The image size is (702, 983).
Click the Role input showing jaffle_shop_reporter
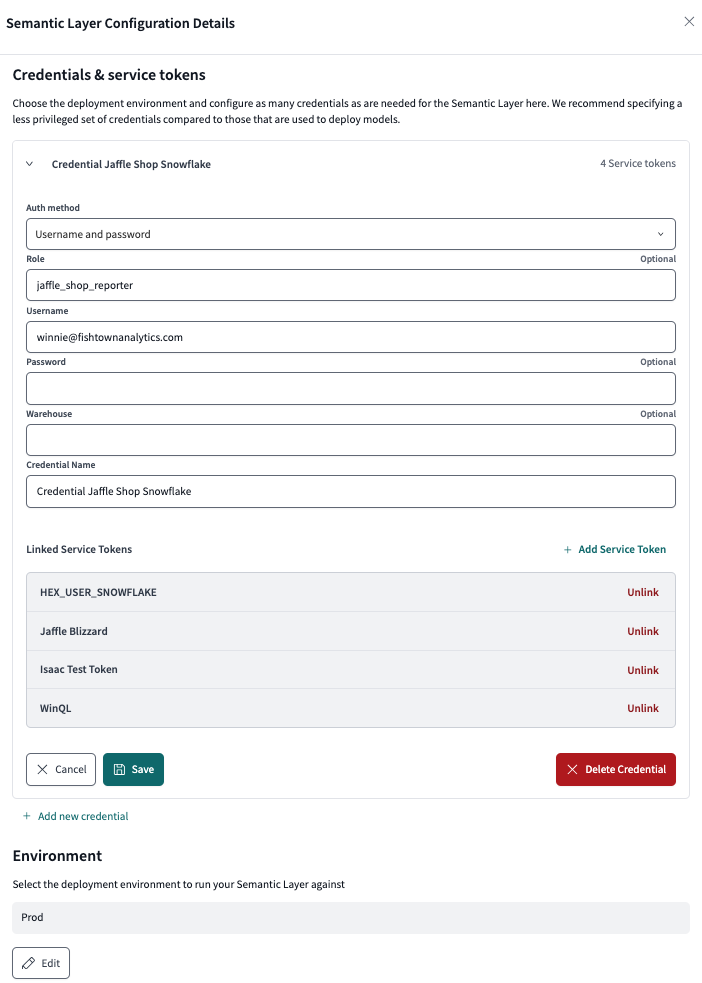coord(350,285)
